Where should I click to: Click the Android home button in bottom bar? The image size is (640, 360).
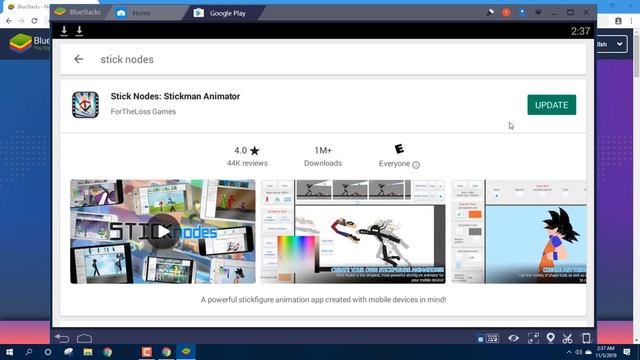click(84, 338)
